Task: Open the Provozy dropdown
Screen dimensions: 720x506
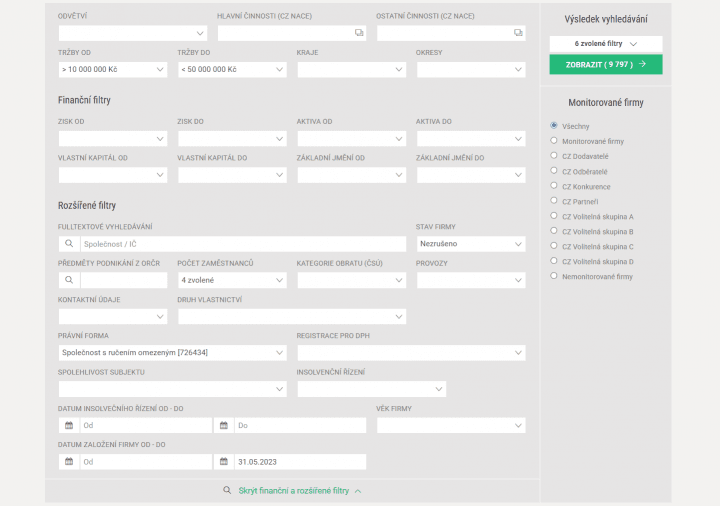Action: coord(471,280)
